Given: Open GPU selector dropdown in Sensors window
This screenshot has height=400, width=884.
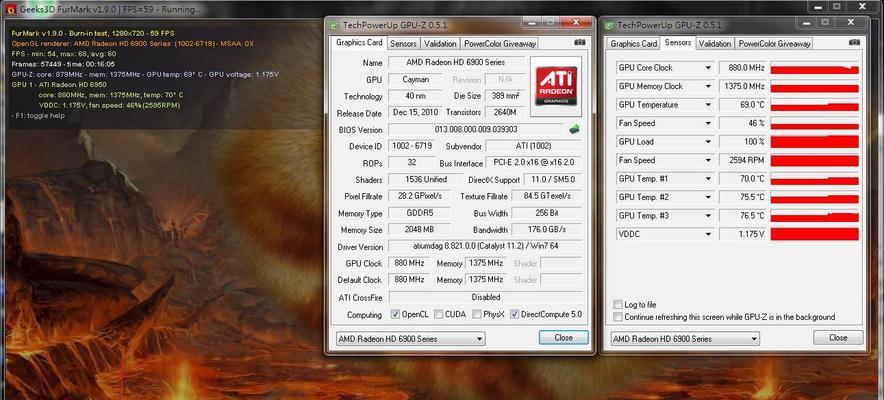Looking at the screenshot, I should pos(685,339).
